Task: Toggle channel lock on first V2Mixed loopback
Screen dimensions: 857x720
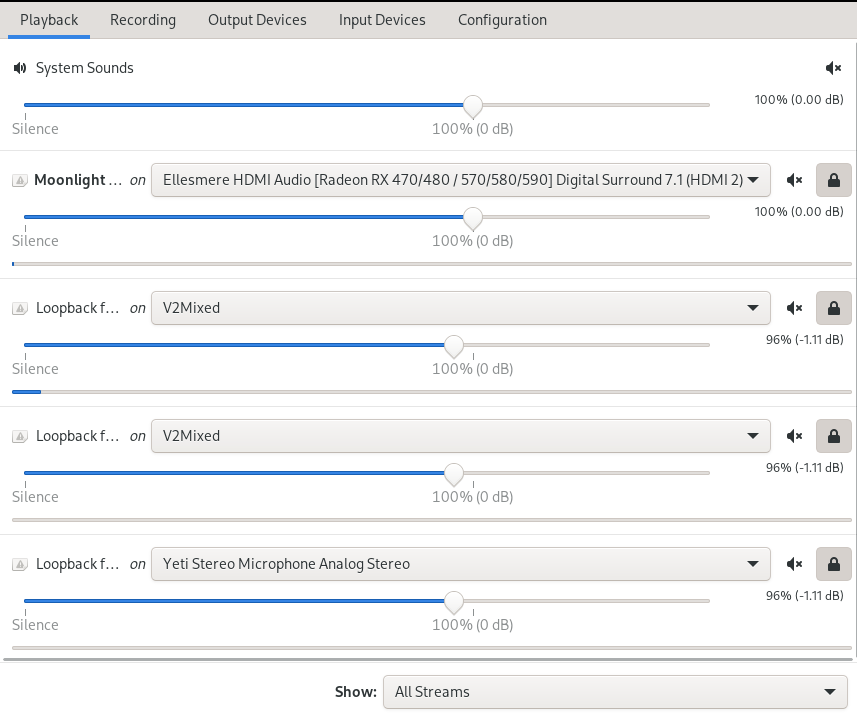Action: 833,308
